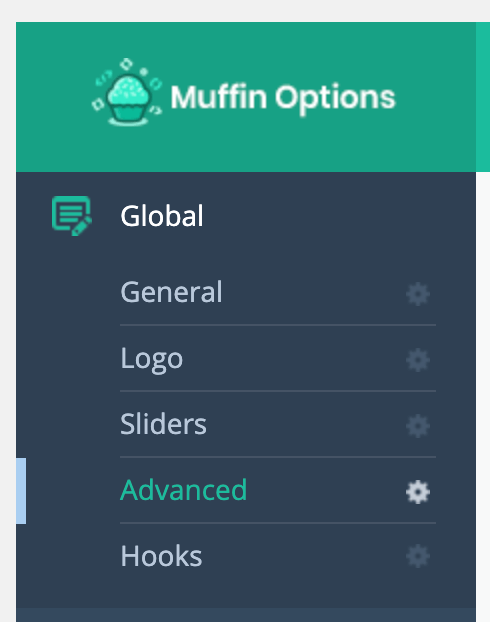Image resolution: width=490 pixels, height=622 pixels.
Task: Click the next section bar below Hooks
Action: pos(246,615)
